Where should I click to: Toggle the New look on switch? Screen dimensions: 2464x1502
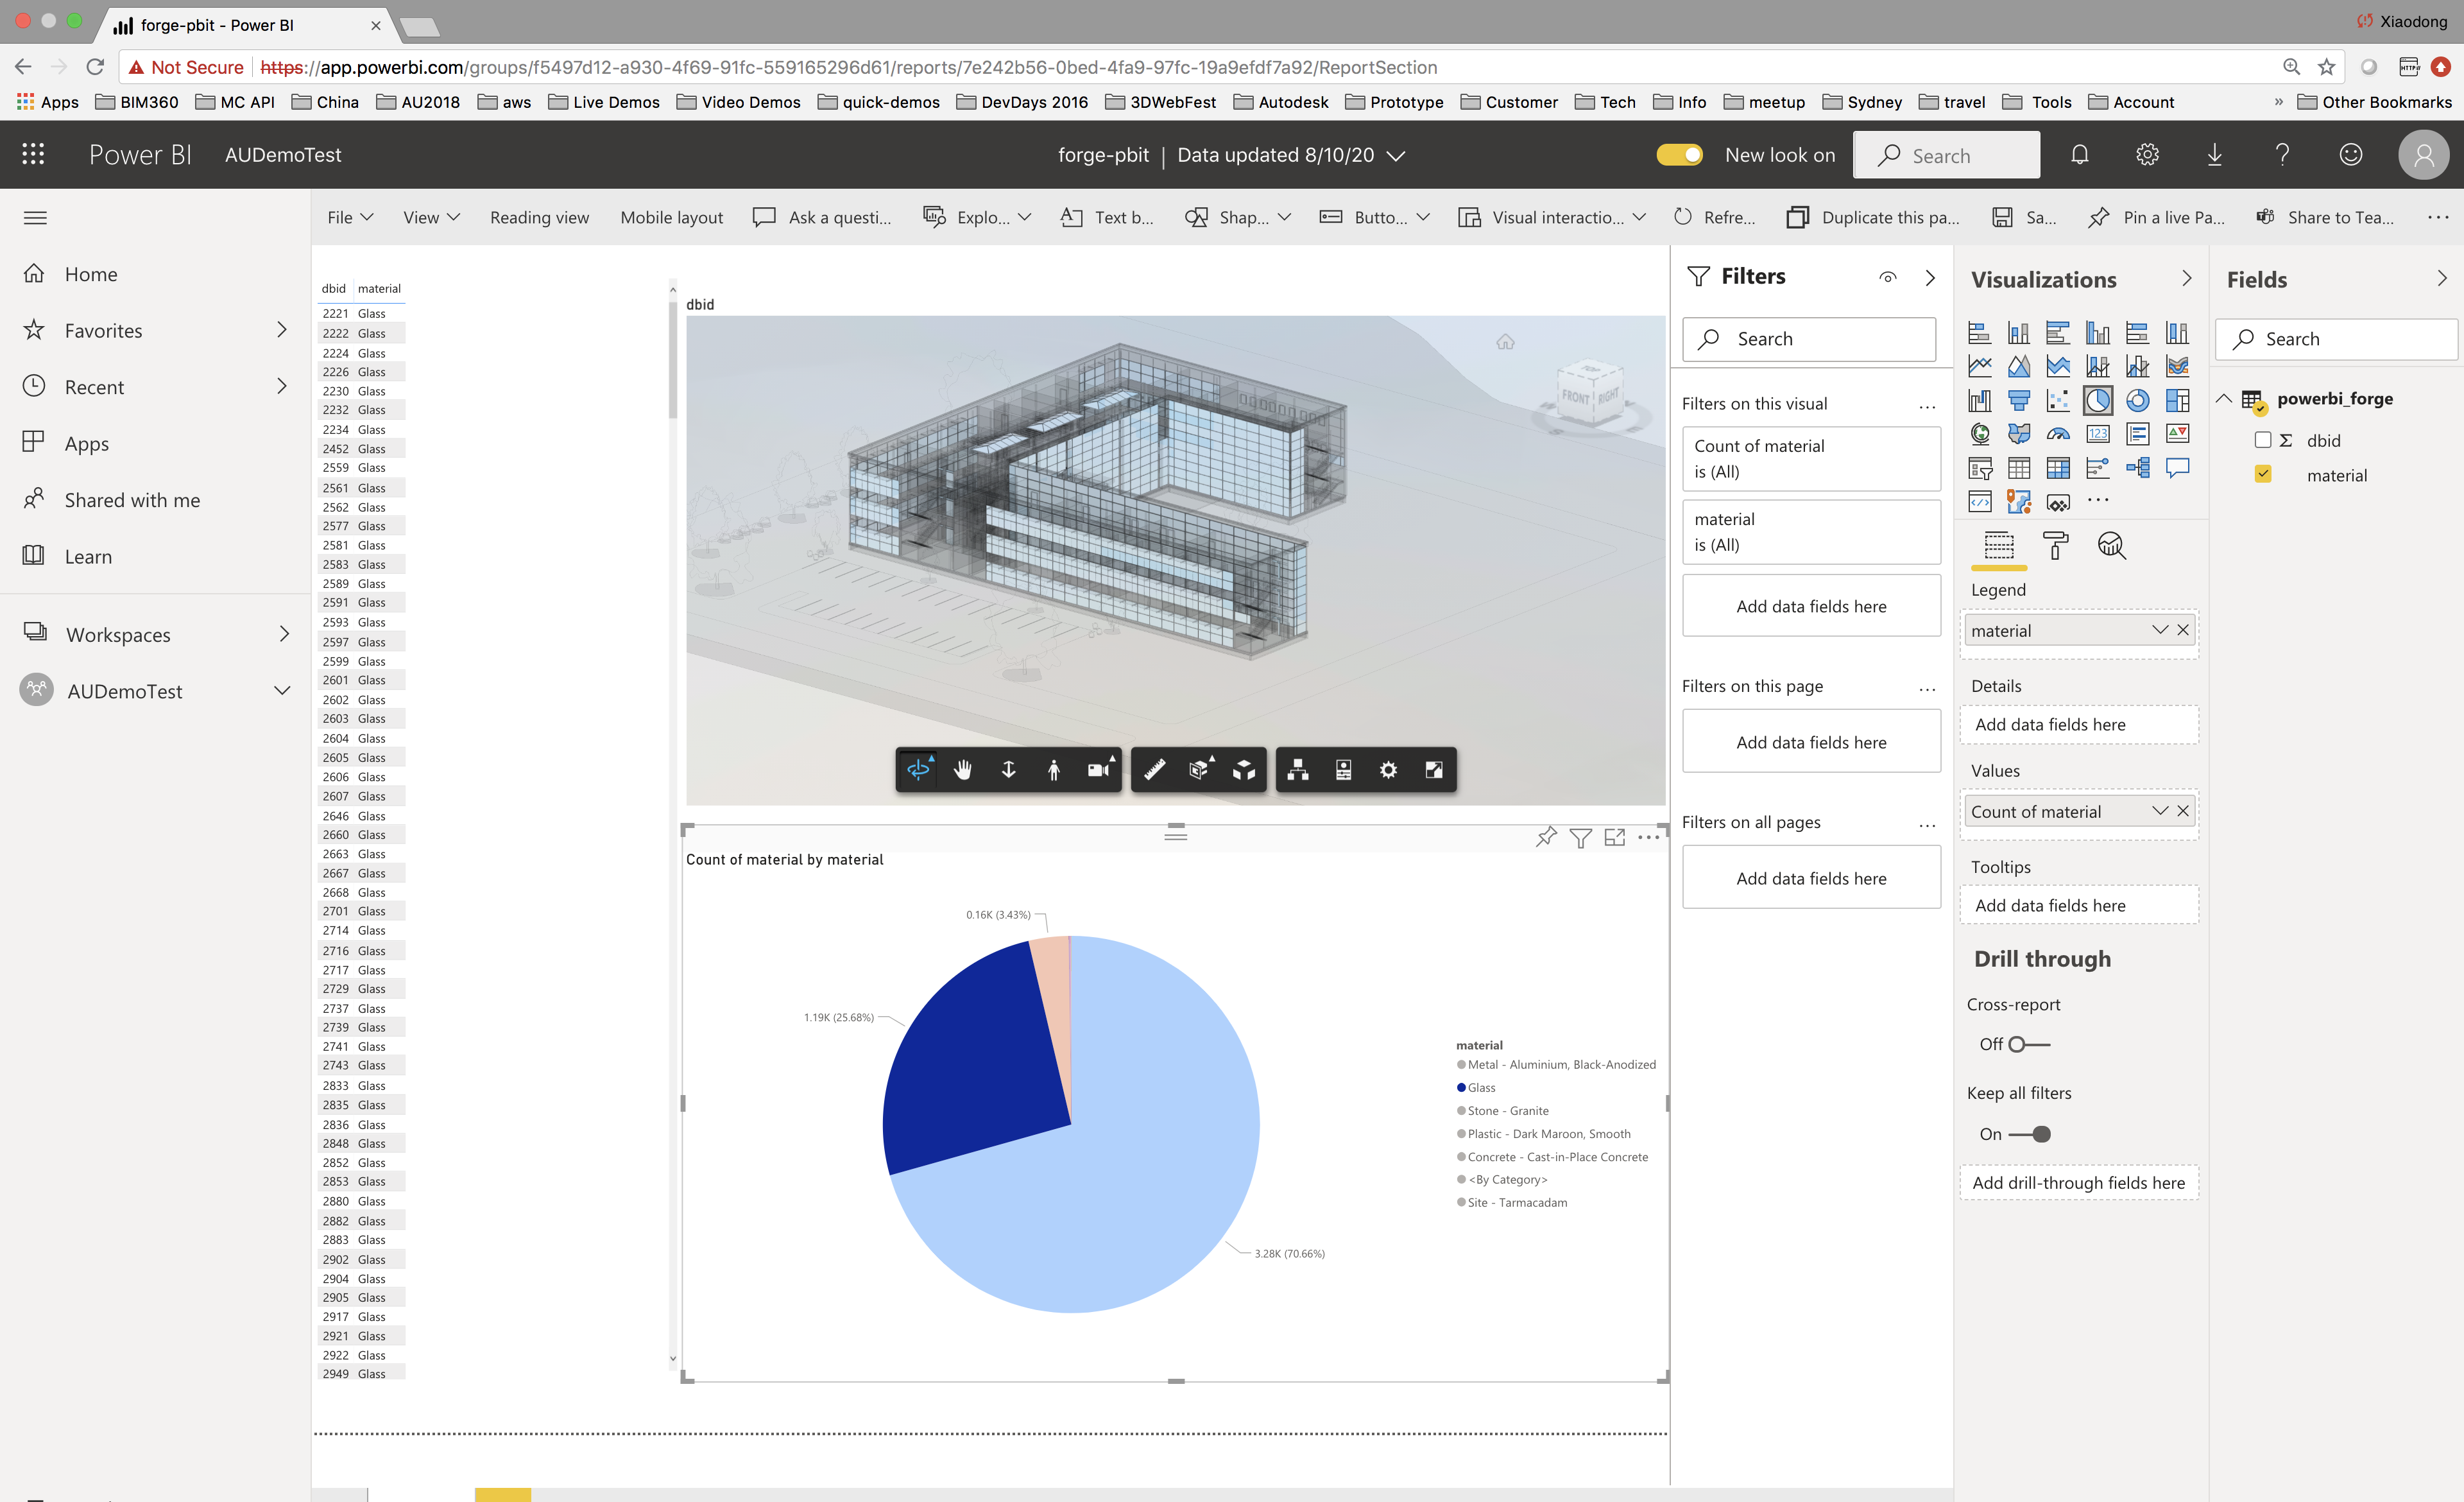[1679, 155]
